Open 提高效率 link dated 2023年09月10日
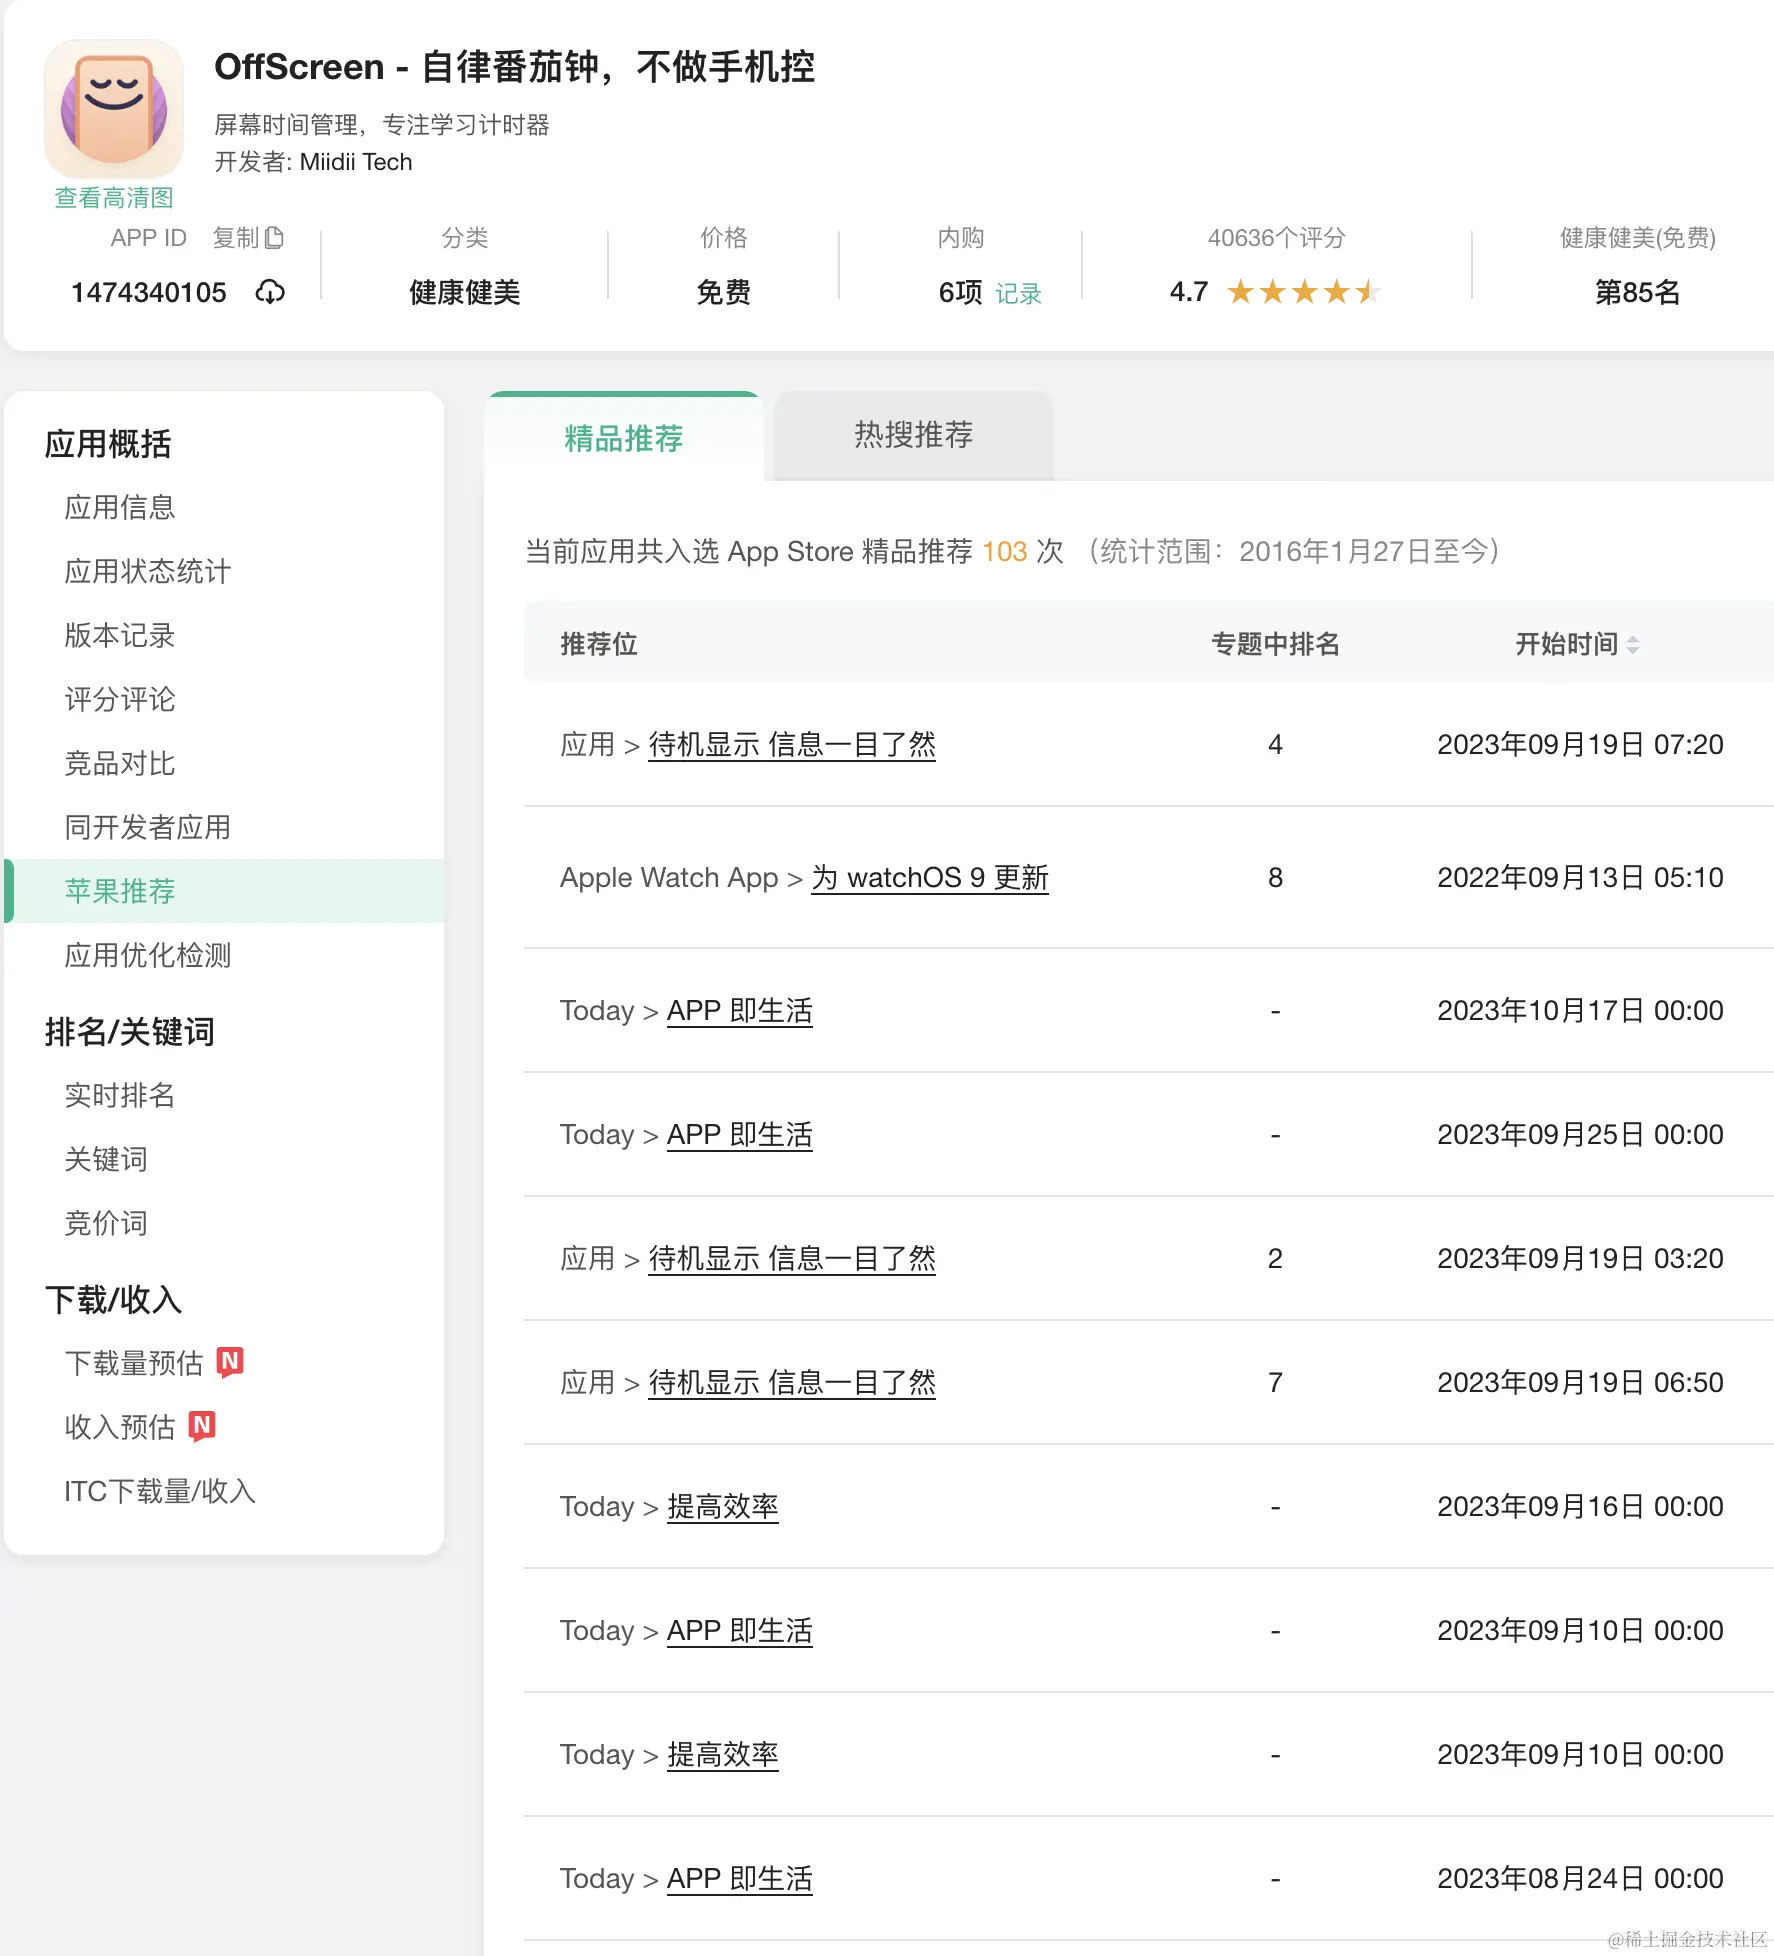The image size is (1774, 1956). coord(723,1755)
